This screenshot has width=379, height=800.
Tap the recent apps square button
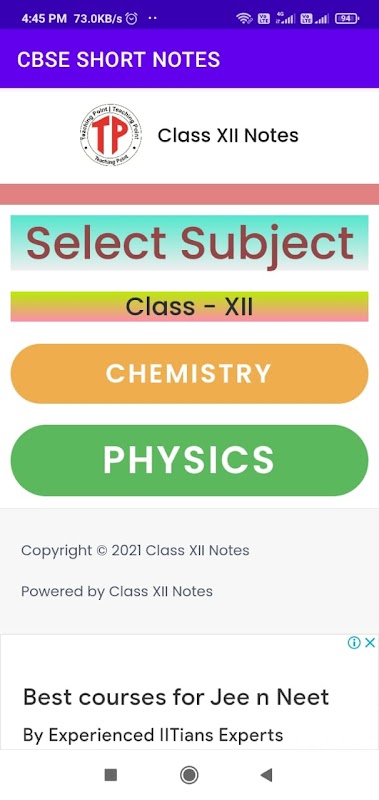[x=111, y=775]
